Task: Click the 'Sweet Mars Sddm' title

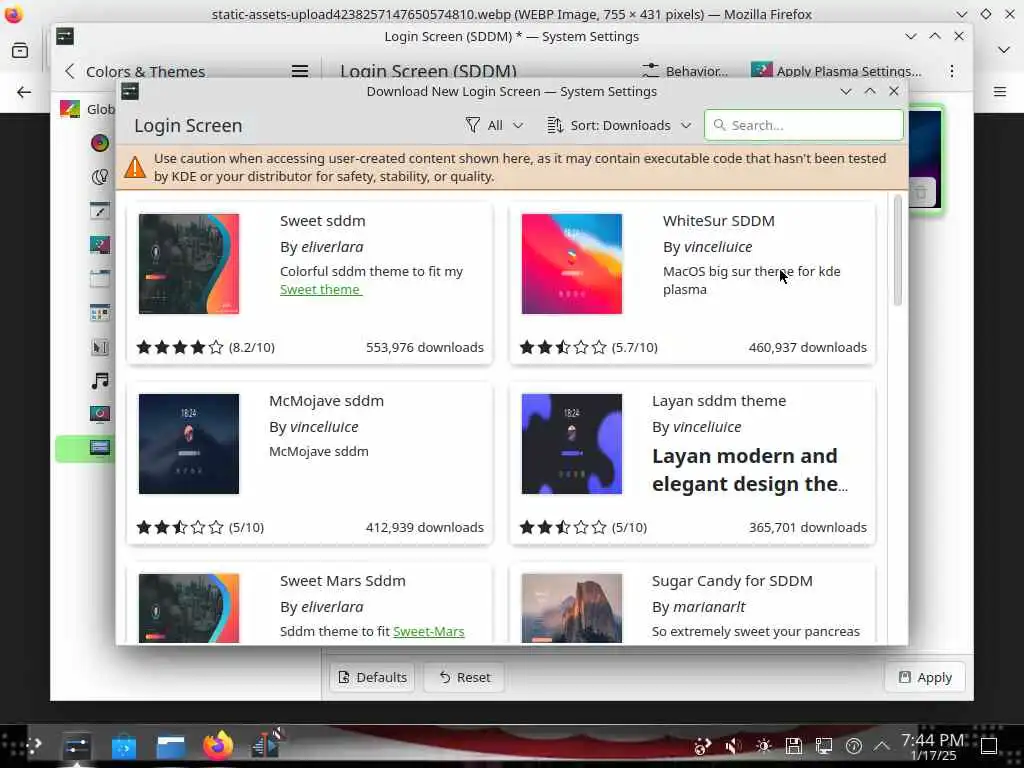Action: tap(342, 581)
